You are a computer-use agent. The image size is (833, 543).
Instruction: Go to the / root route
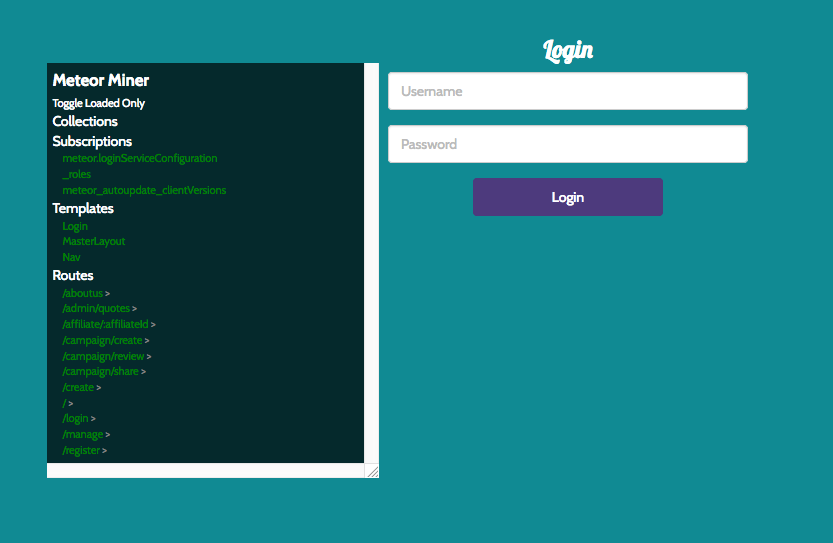pyautogui.click(x=64, y=403)
